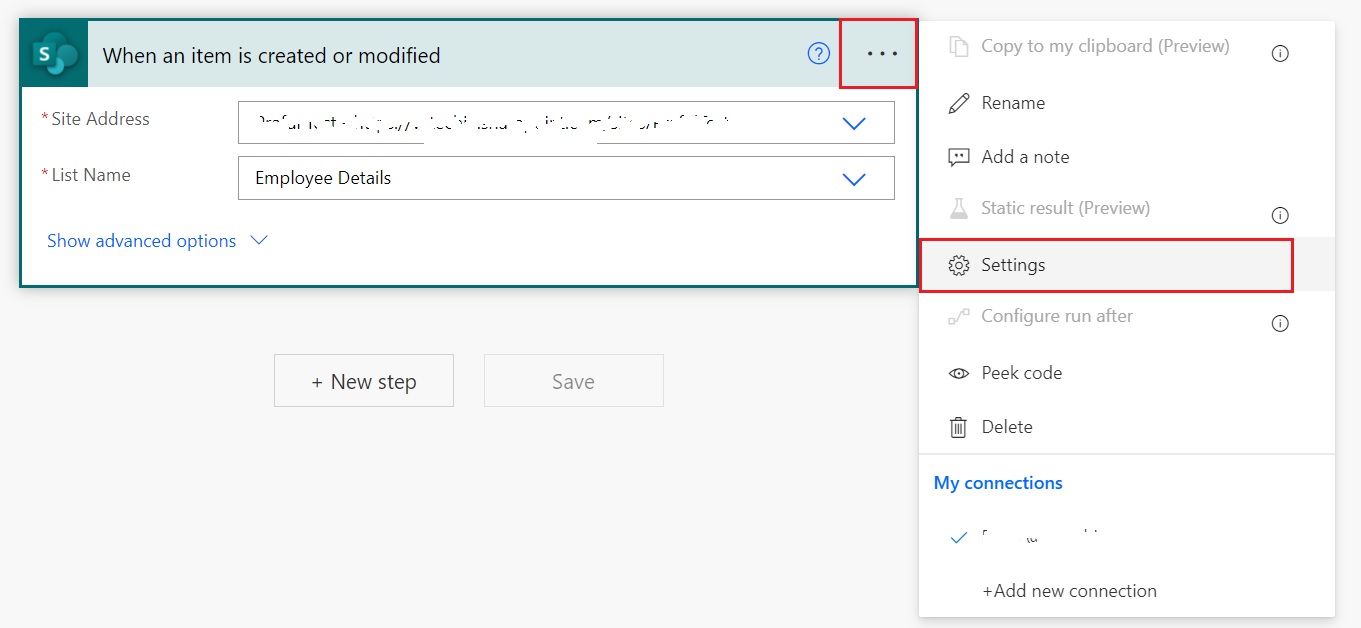1361x628 pixels.
Task: Click the info icon beside Configure run after
Action: 1280,322
